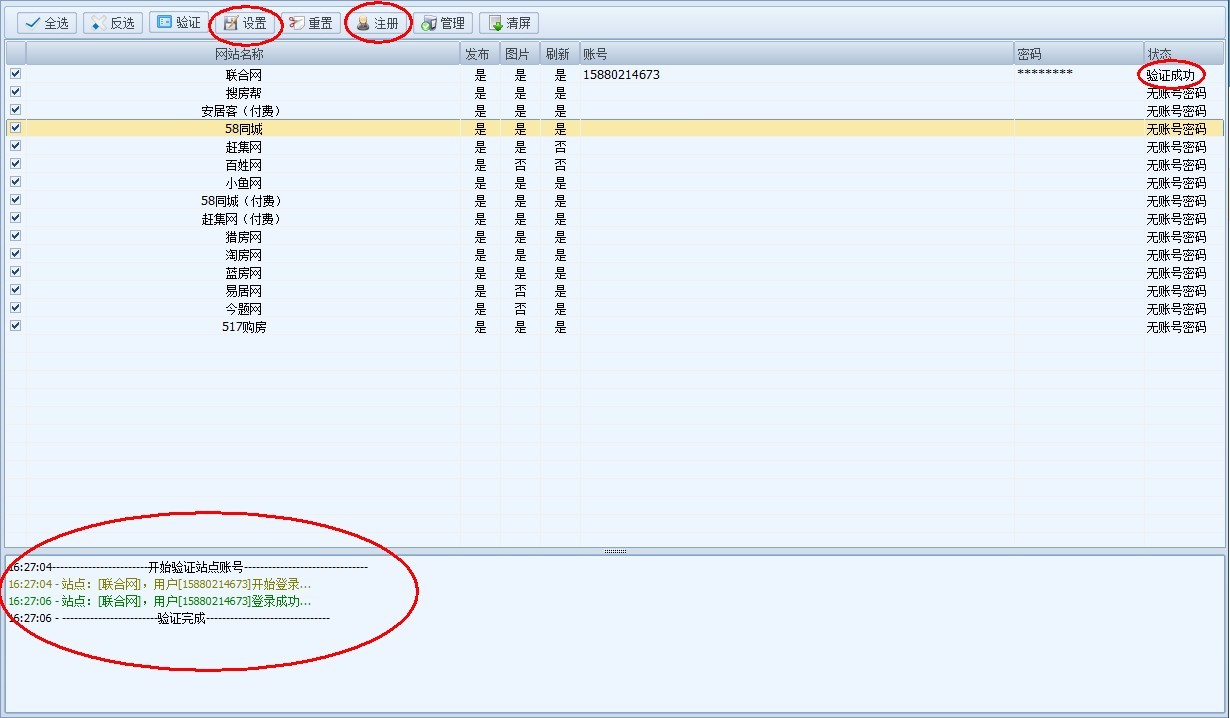Viewport: 1230px width, 718px height.
Task: Select the 安居客（付费） site row
Action: [243, 111]
